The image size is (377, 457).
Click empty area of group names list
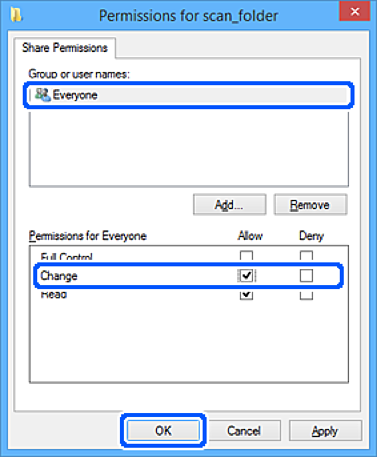tap(189, 148)
